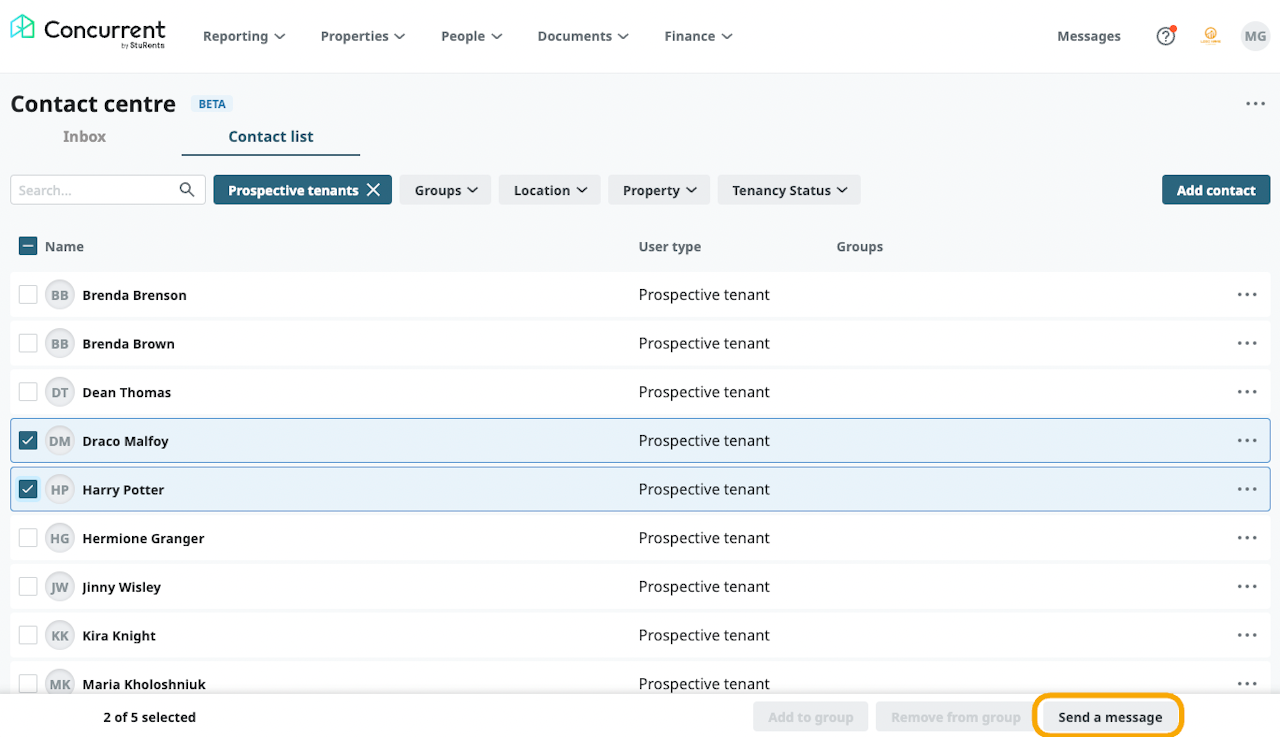This screenshot has height=737, width=1280.
Task: Open the Finance menu
Action: 698,36
